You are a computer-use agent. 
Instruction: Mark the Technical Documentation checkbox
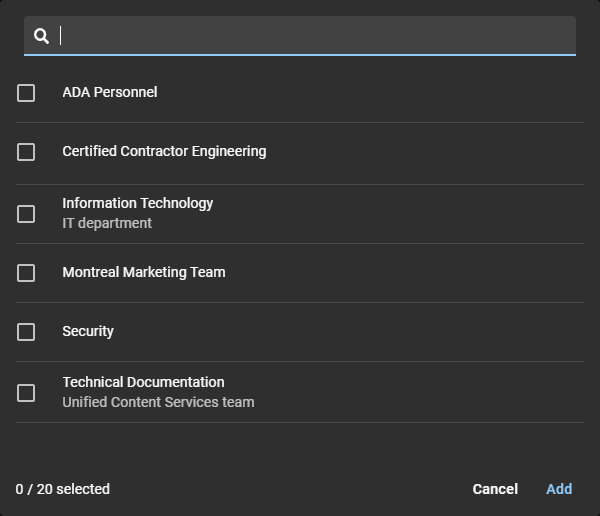[26, 393]
